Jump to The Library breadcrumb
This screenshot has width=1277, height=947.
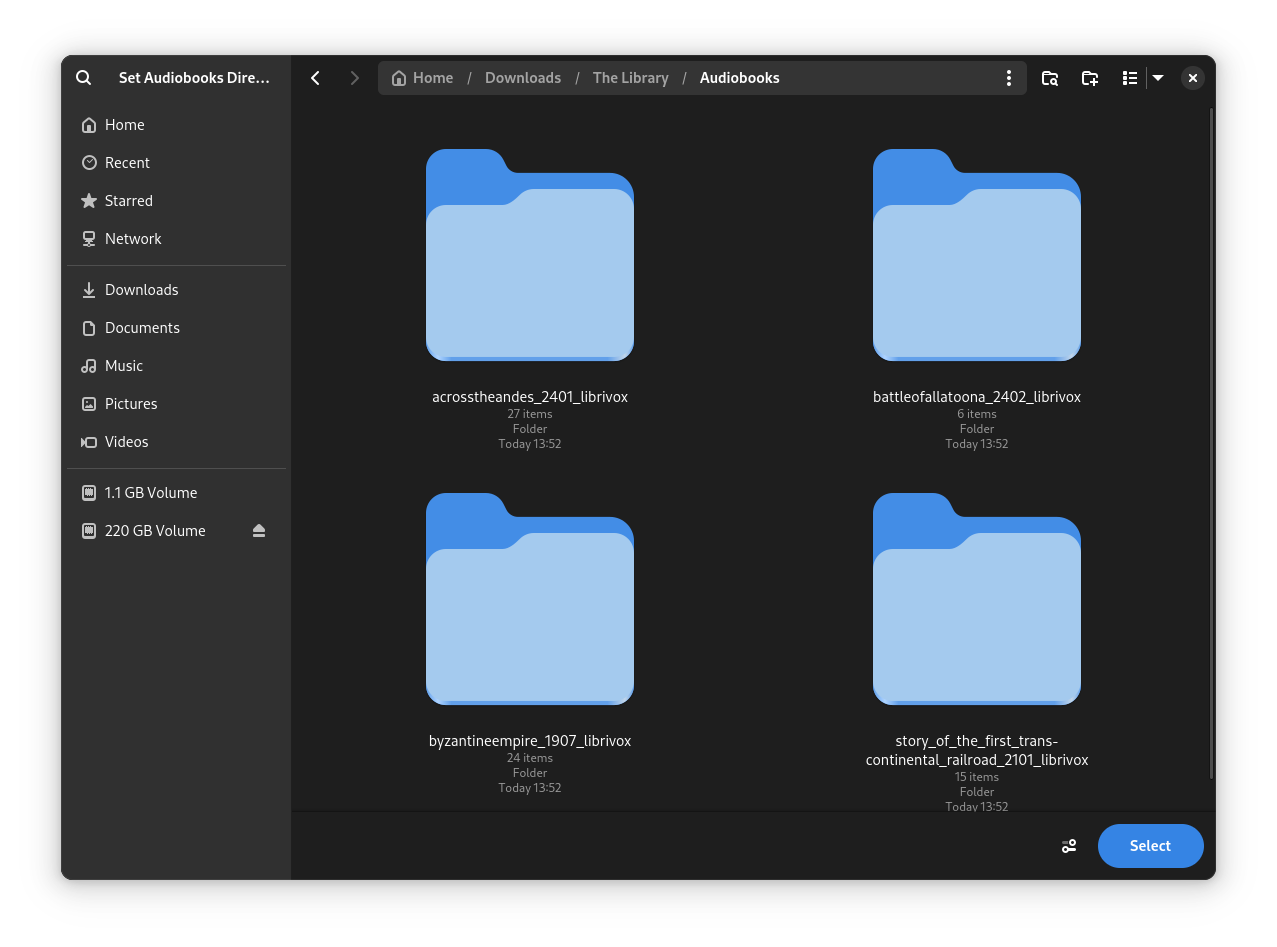(630, 78)
